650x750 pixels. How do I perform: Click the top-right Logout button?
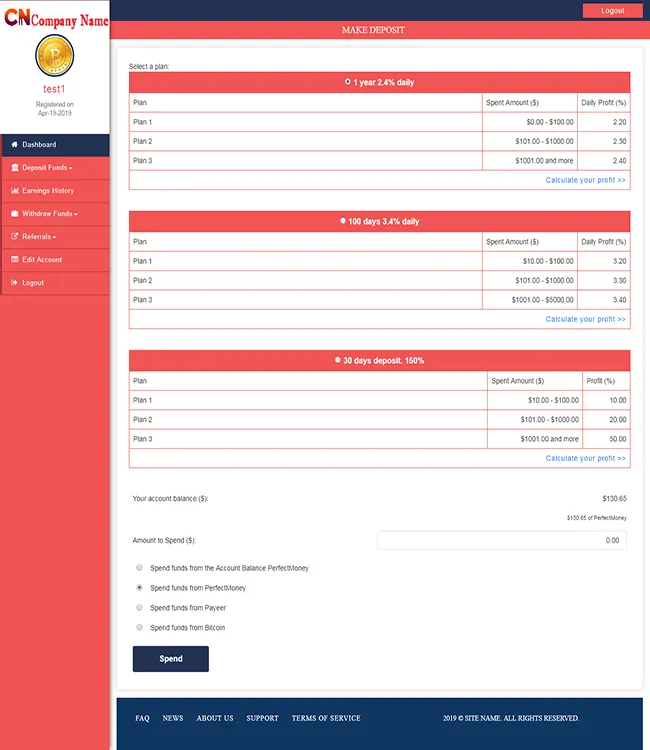(612, 11)
